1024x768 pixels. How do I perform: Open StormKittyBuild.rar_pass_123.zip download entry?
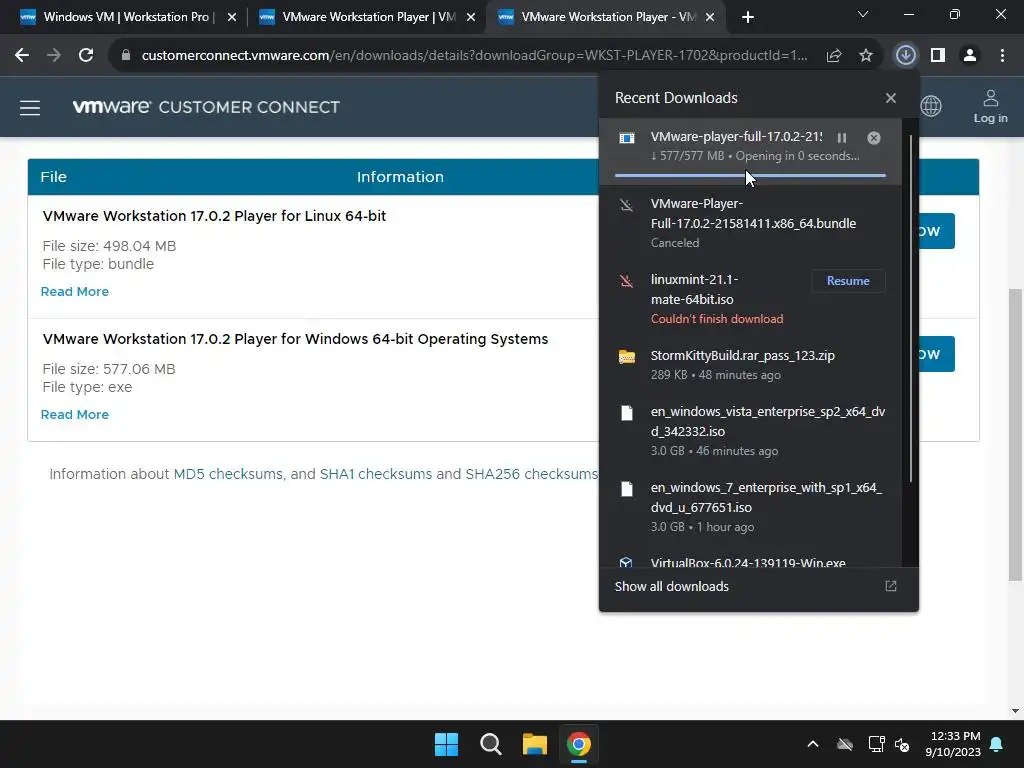[750, 365]
